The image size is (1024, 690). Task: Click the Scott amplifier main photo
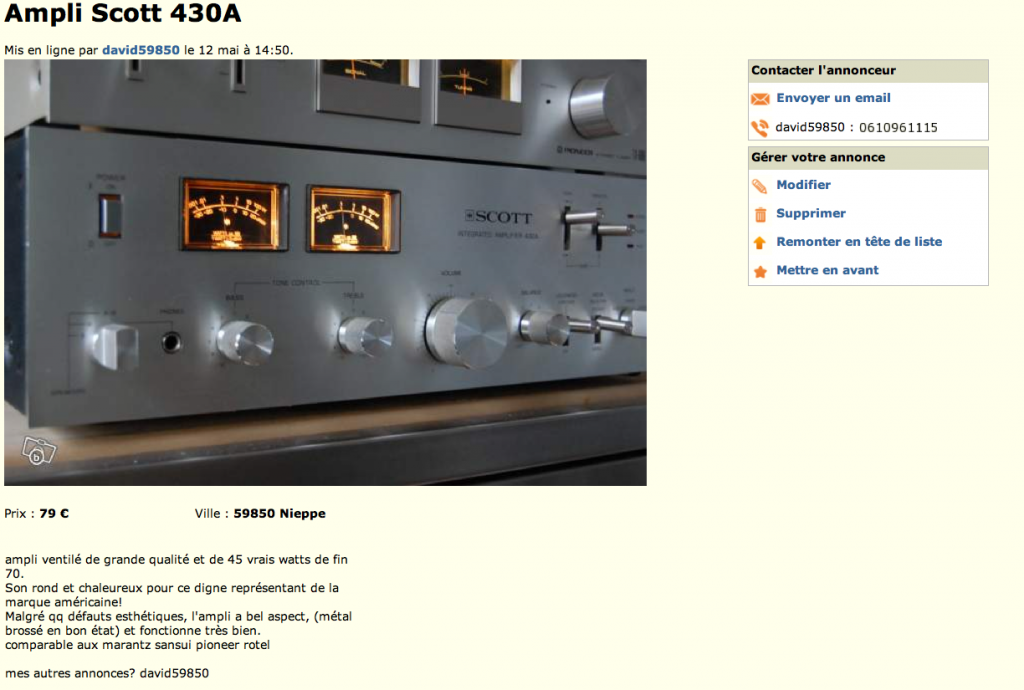(325, 273)
